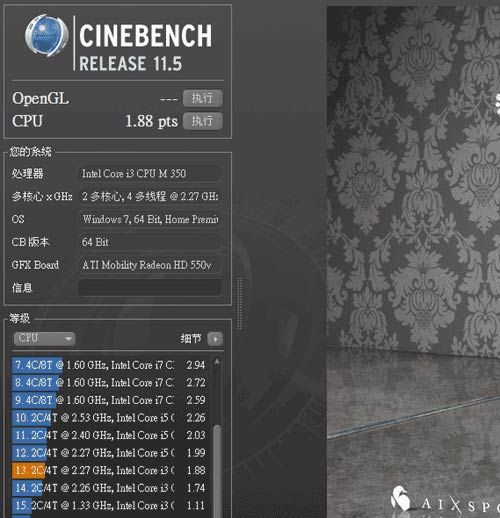Click the CPU score 1.88 pts
This screenshot has height=518, width=500.
pos(151,121)
